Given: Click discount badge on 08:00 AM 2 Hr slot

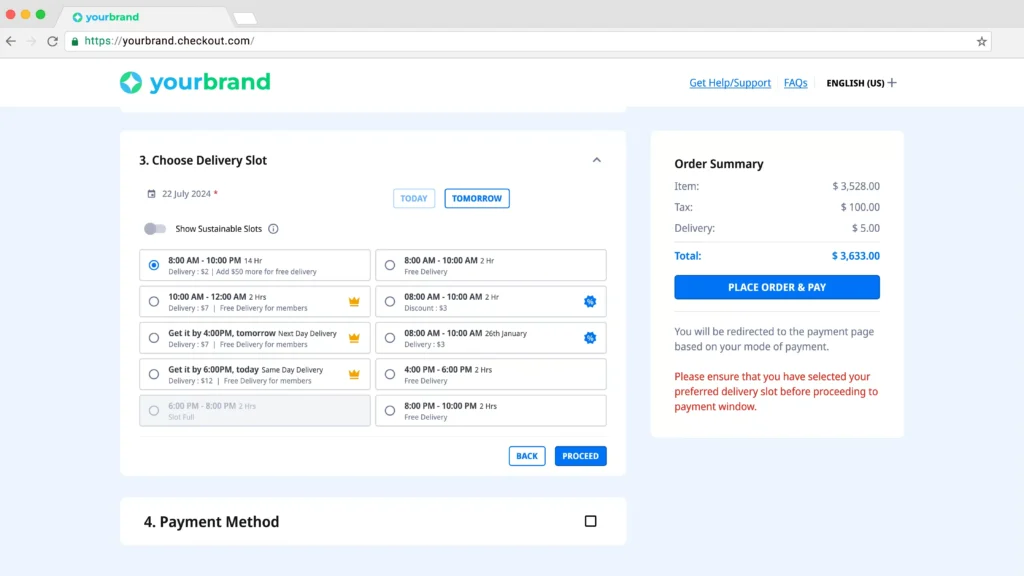Looking at the screenshot, I should (590, 302).
